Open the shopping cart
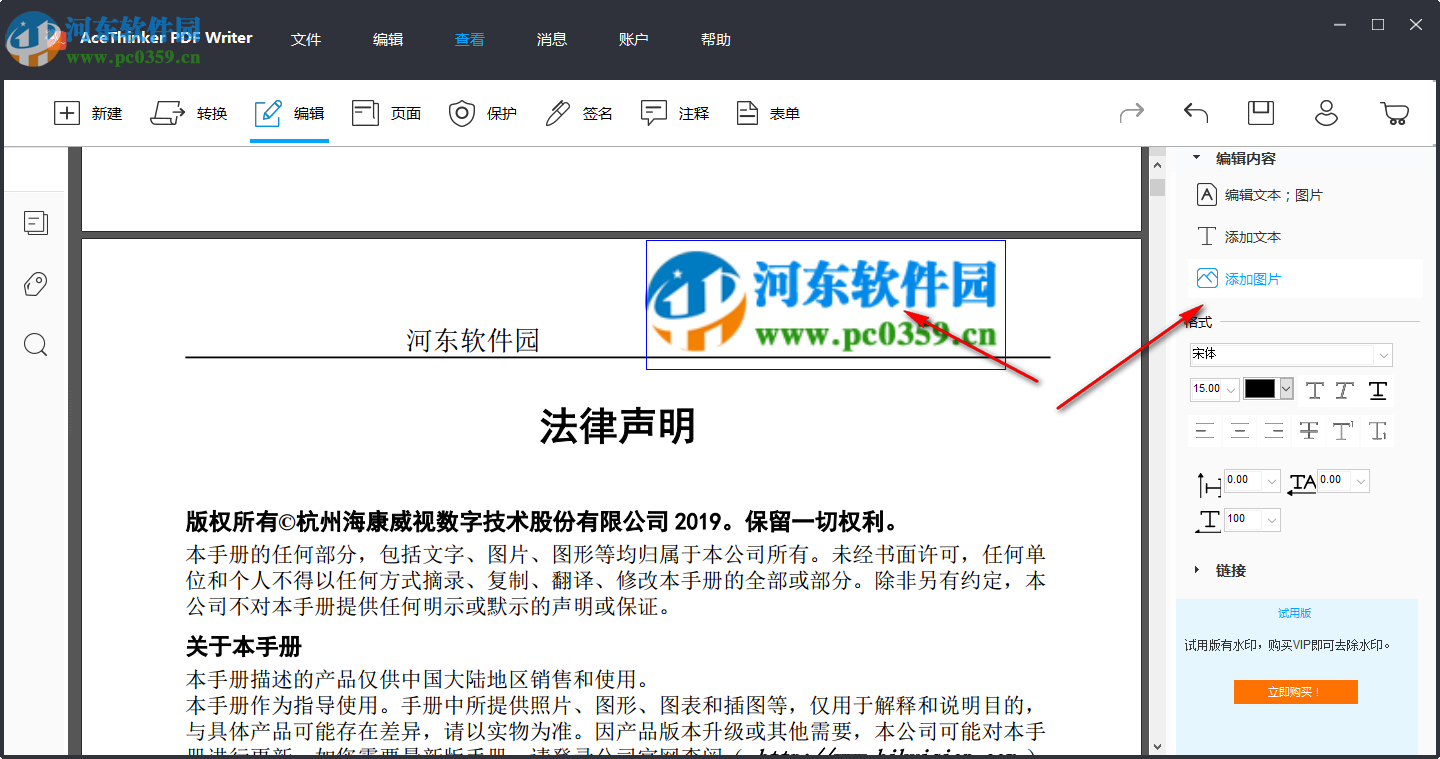Image resolution: width=1440 pixels, height=759 pixels. (x=1392, y=113)
